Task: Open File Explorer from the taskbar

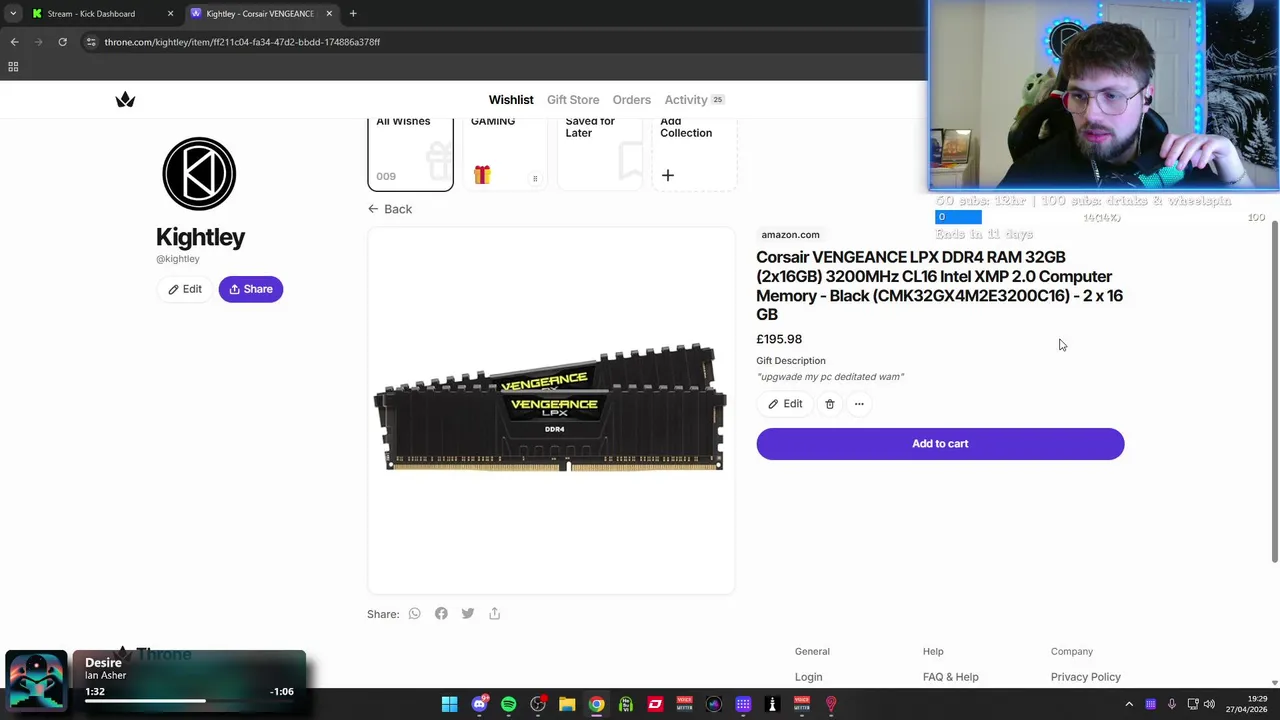Action: [567, 705]
